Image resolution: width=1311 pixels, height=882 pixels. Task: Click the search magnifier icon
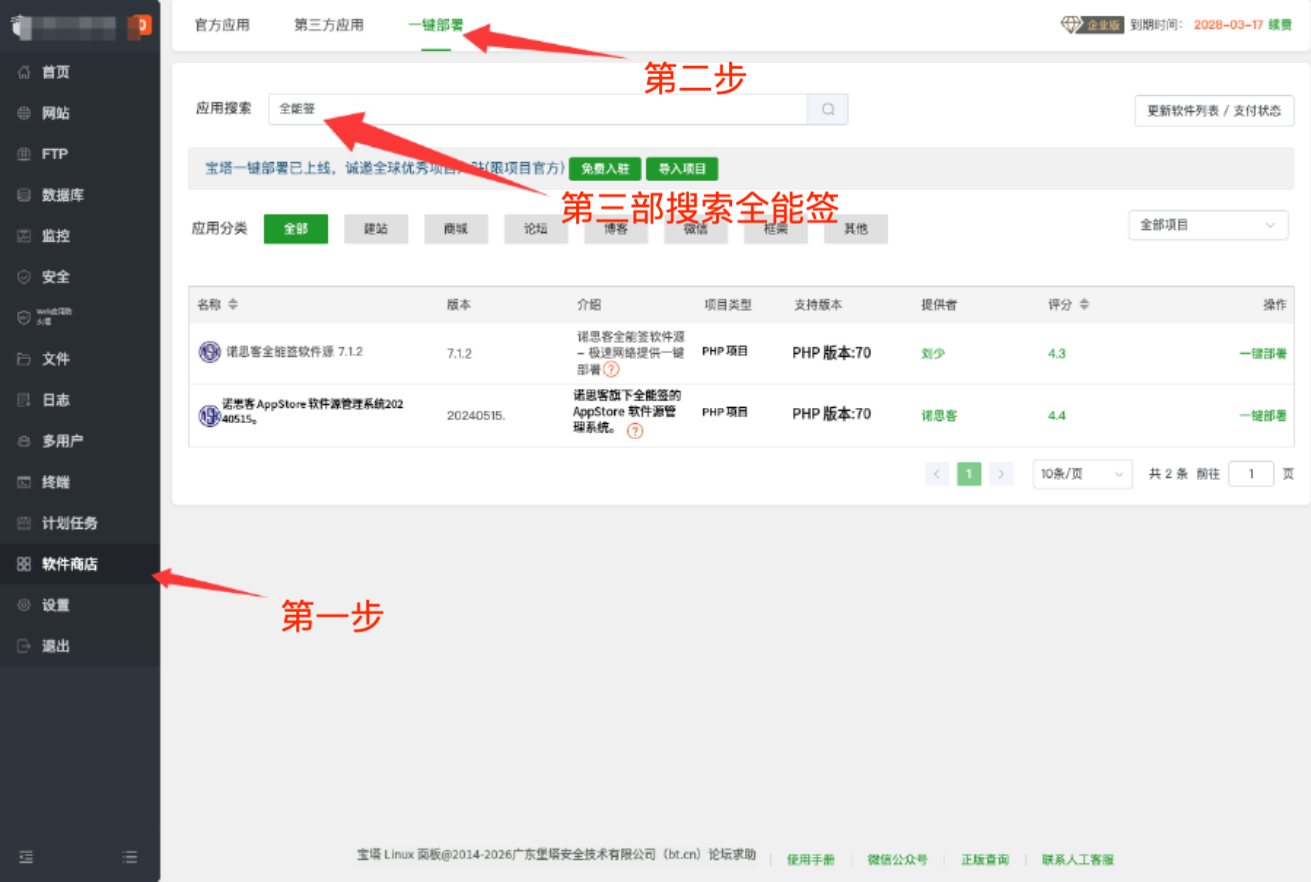point(827,110)
